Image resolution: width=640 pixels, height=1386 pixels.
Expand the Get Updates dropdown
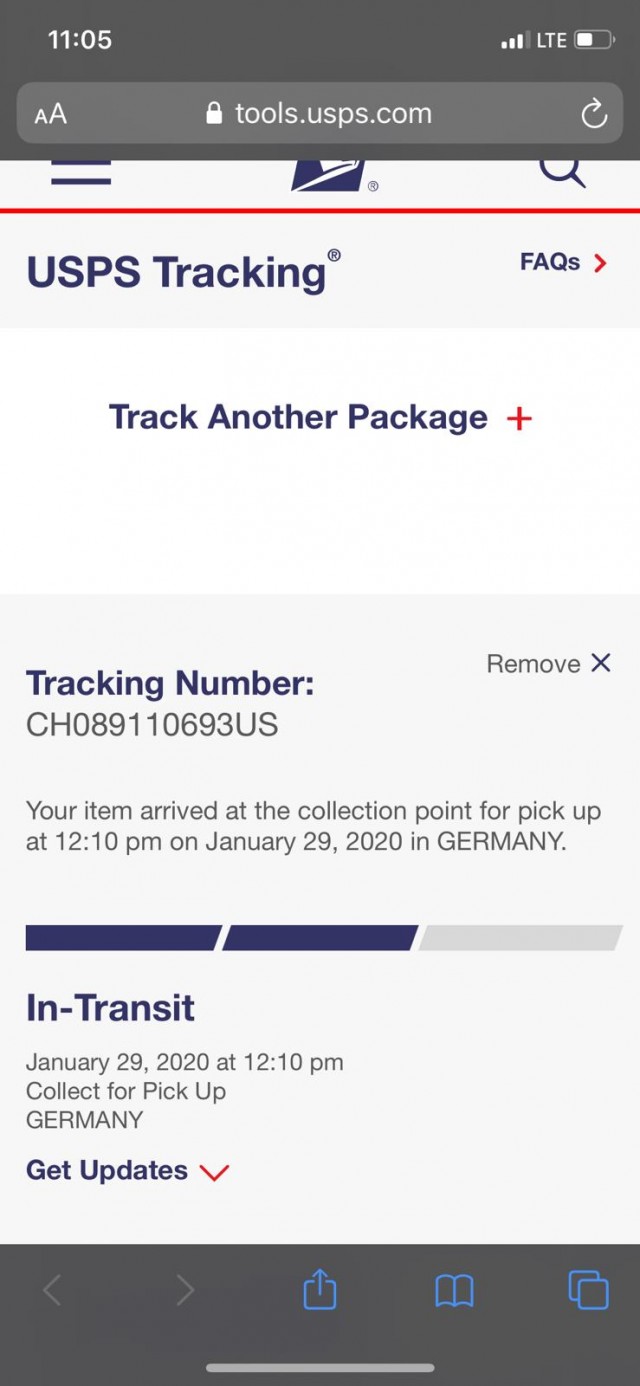point(107,1170)
